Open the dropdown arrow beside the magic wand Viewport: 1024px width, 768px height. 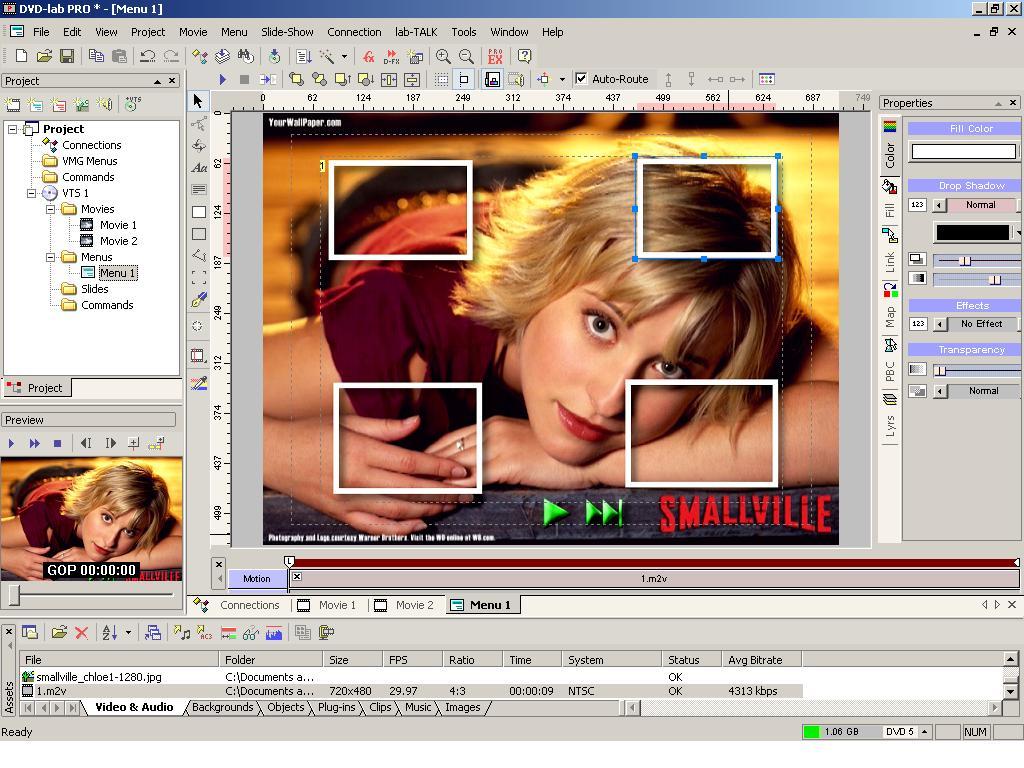[x=344, y=56]
